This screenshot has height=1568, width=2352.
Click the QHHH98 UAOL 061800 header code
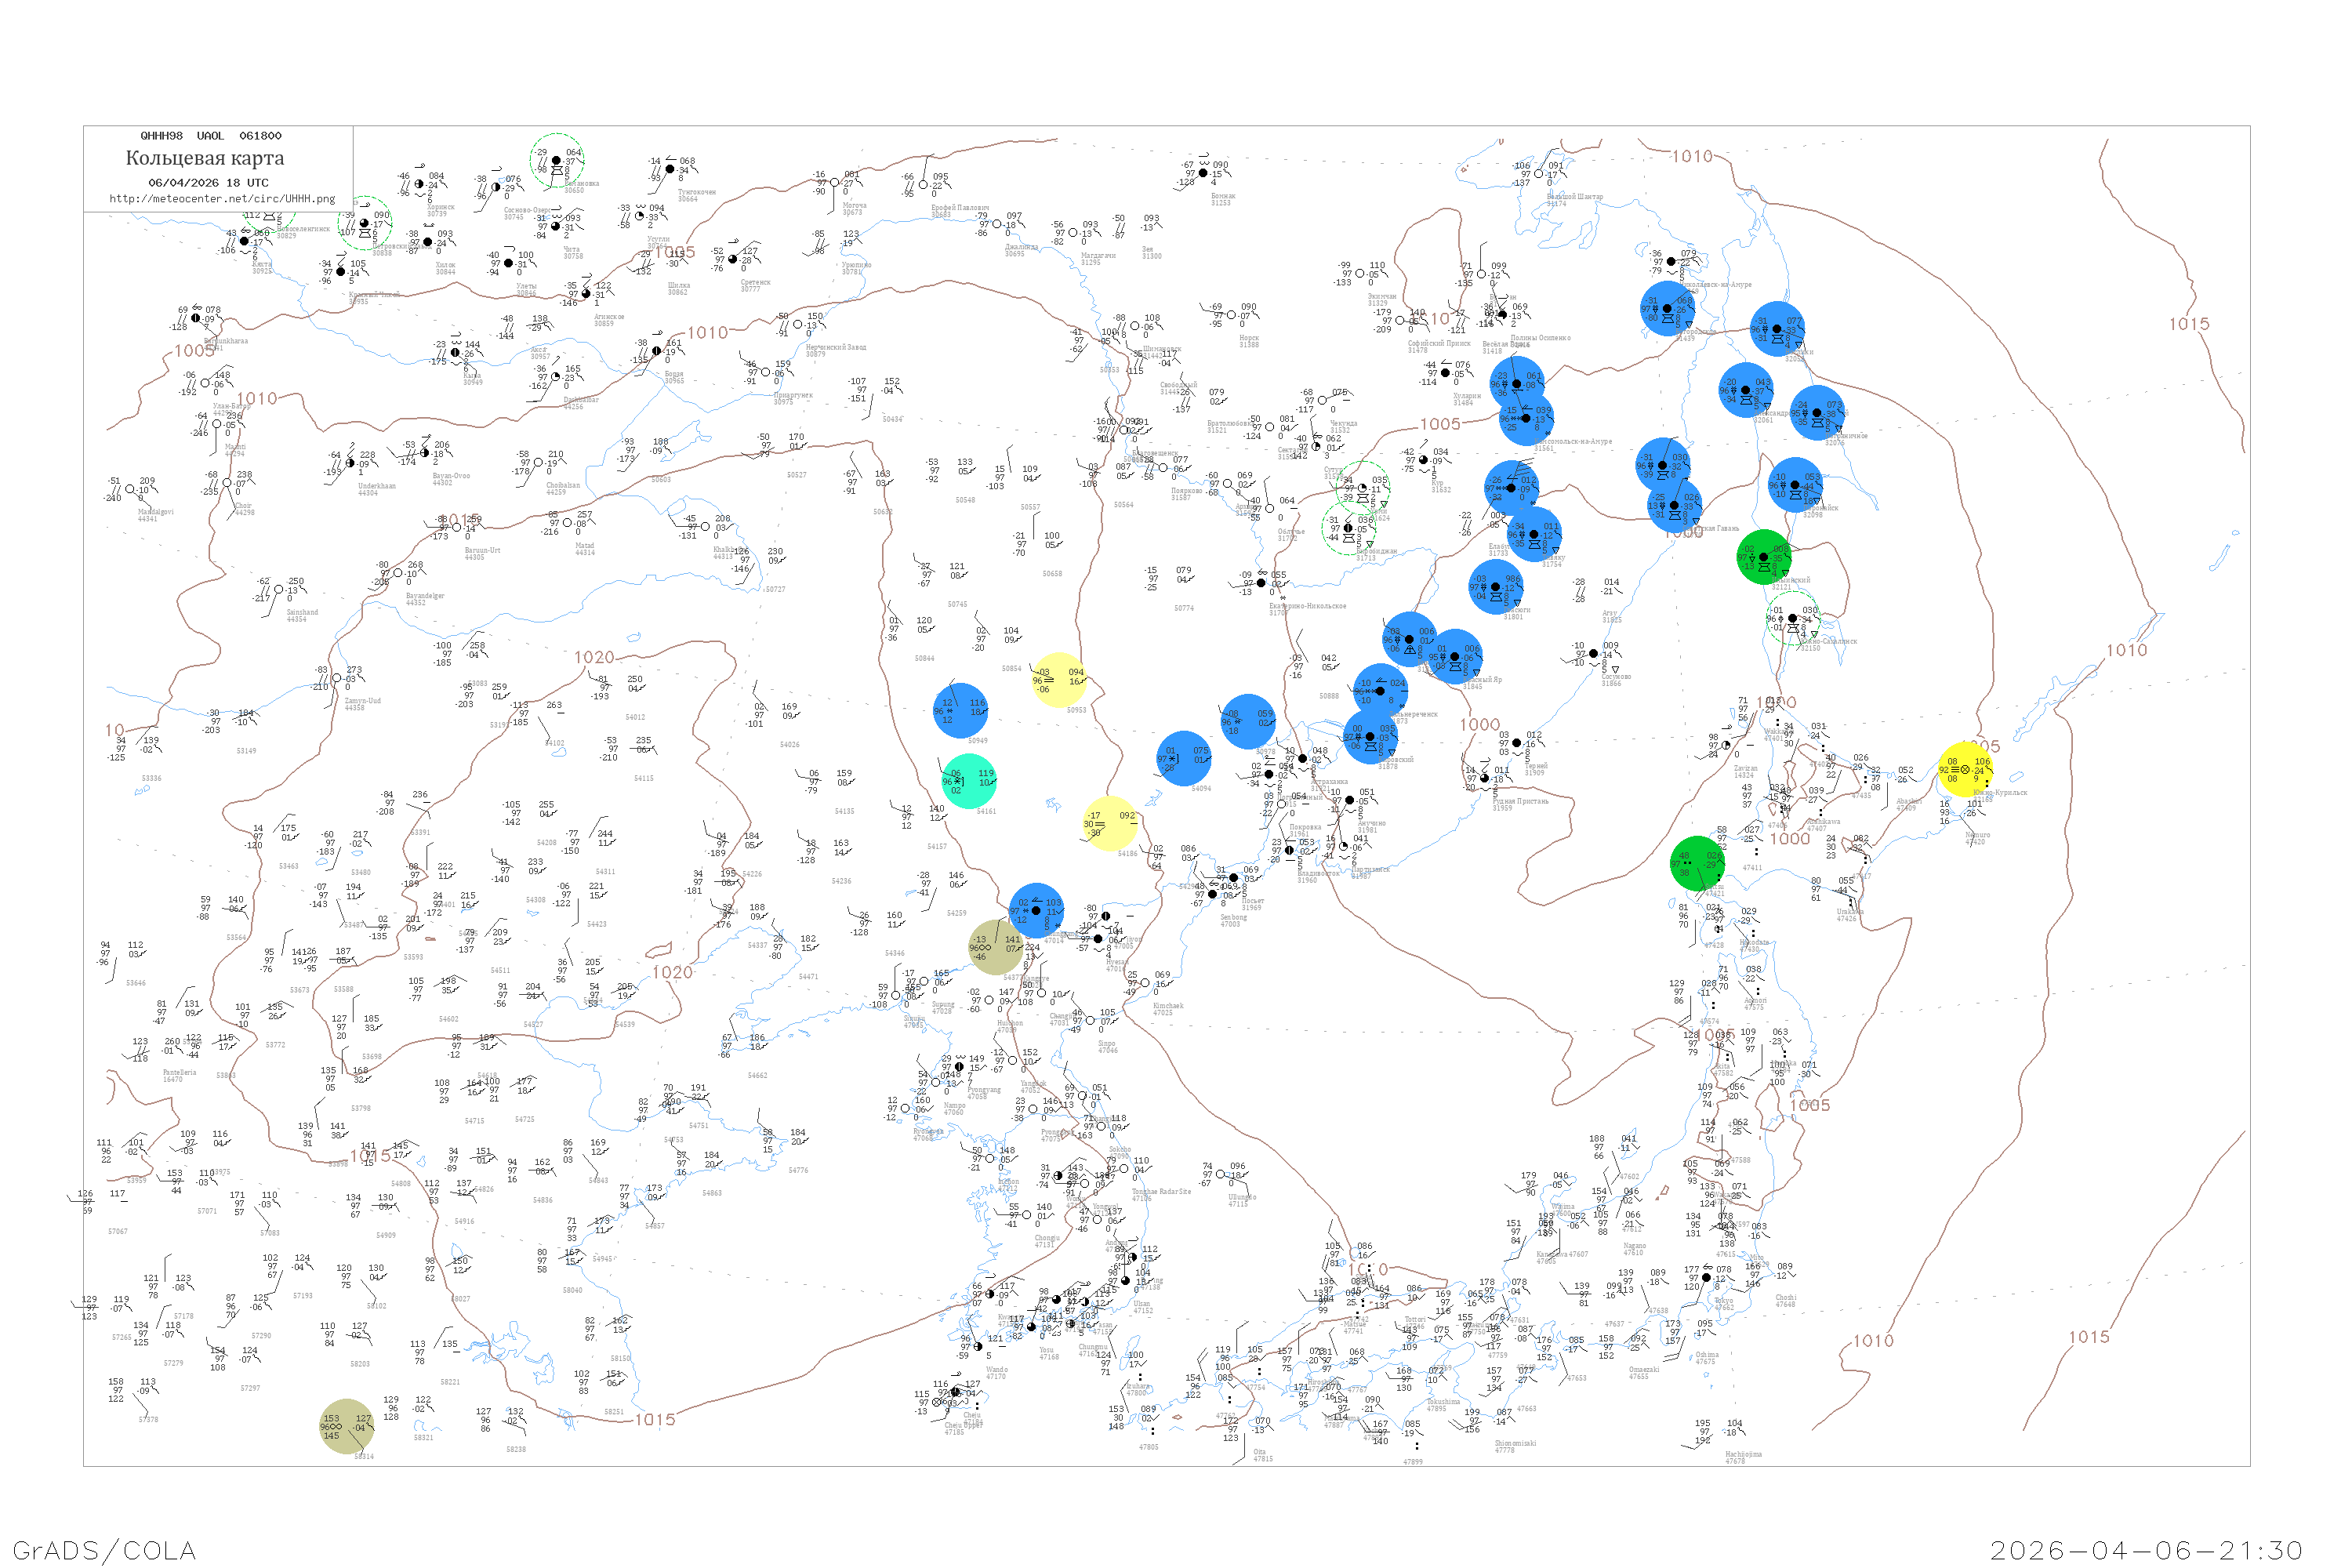pyautogui.click(x=210, y=136)
